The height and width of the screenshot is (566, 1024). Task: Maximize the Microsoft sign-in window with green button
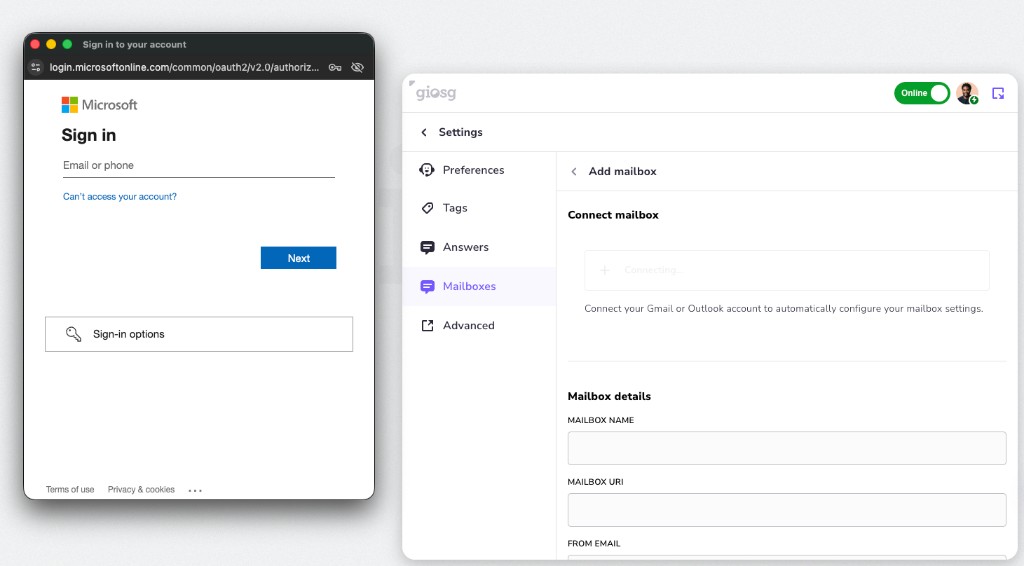coord(67,44)
